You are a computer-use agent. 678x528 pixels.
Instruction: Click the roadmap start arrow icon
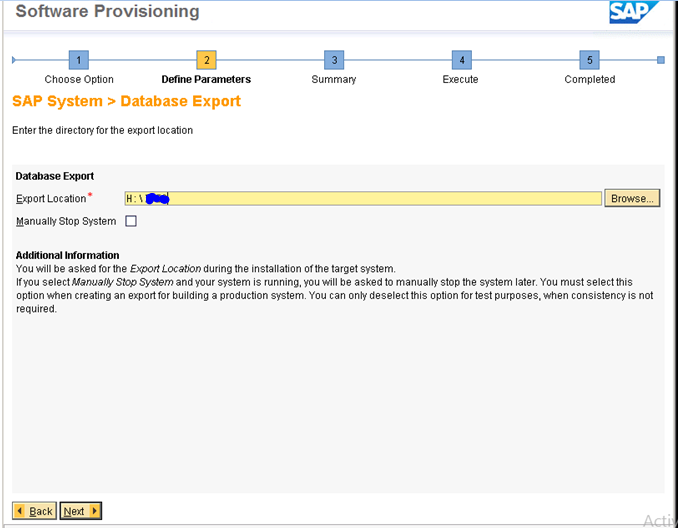14,60
